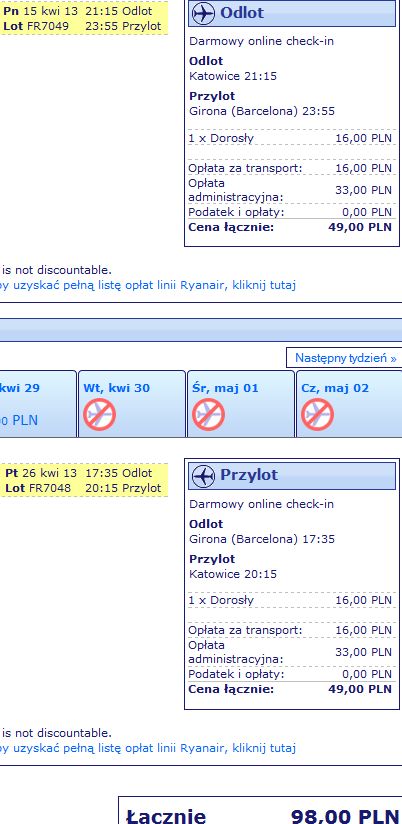Viewport: 402px width, 824px height.
Task: Click 'Girona (Barcelona) 17:35' departure text
Action: (262, 539)
